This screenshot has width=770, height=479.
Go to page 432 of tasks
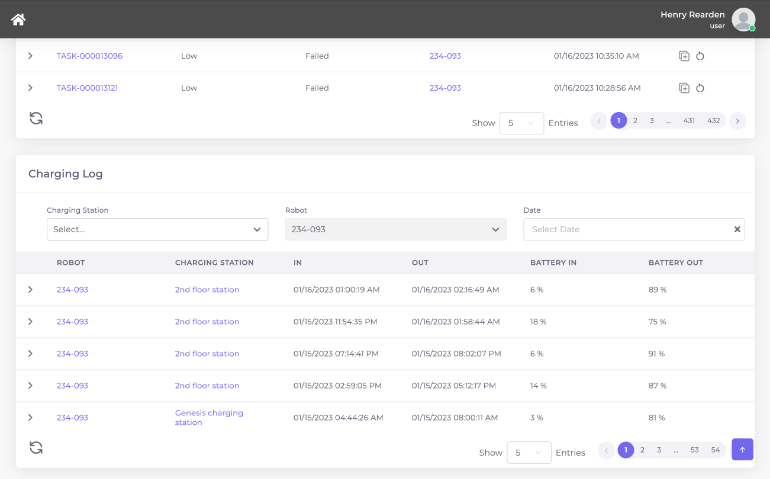pyautogui.click(x=713, y=120)
